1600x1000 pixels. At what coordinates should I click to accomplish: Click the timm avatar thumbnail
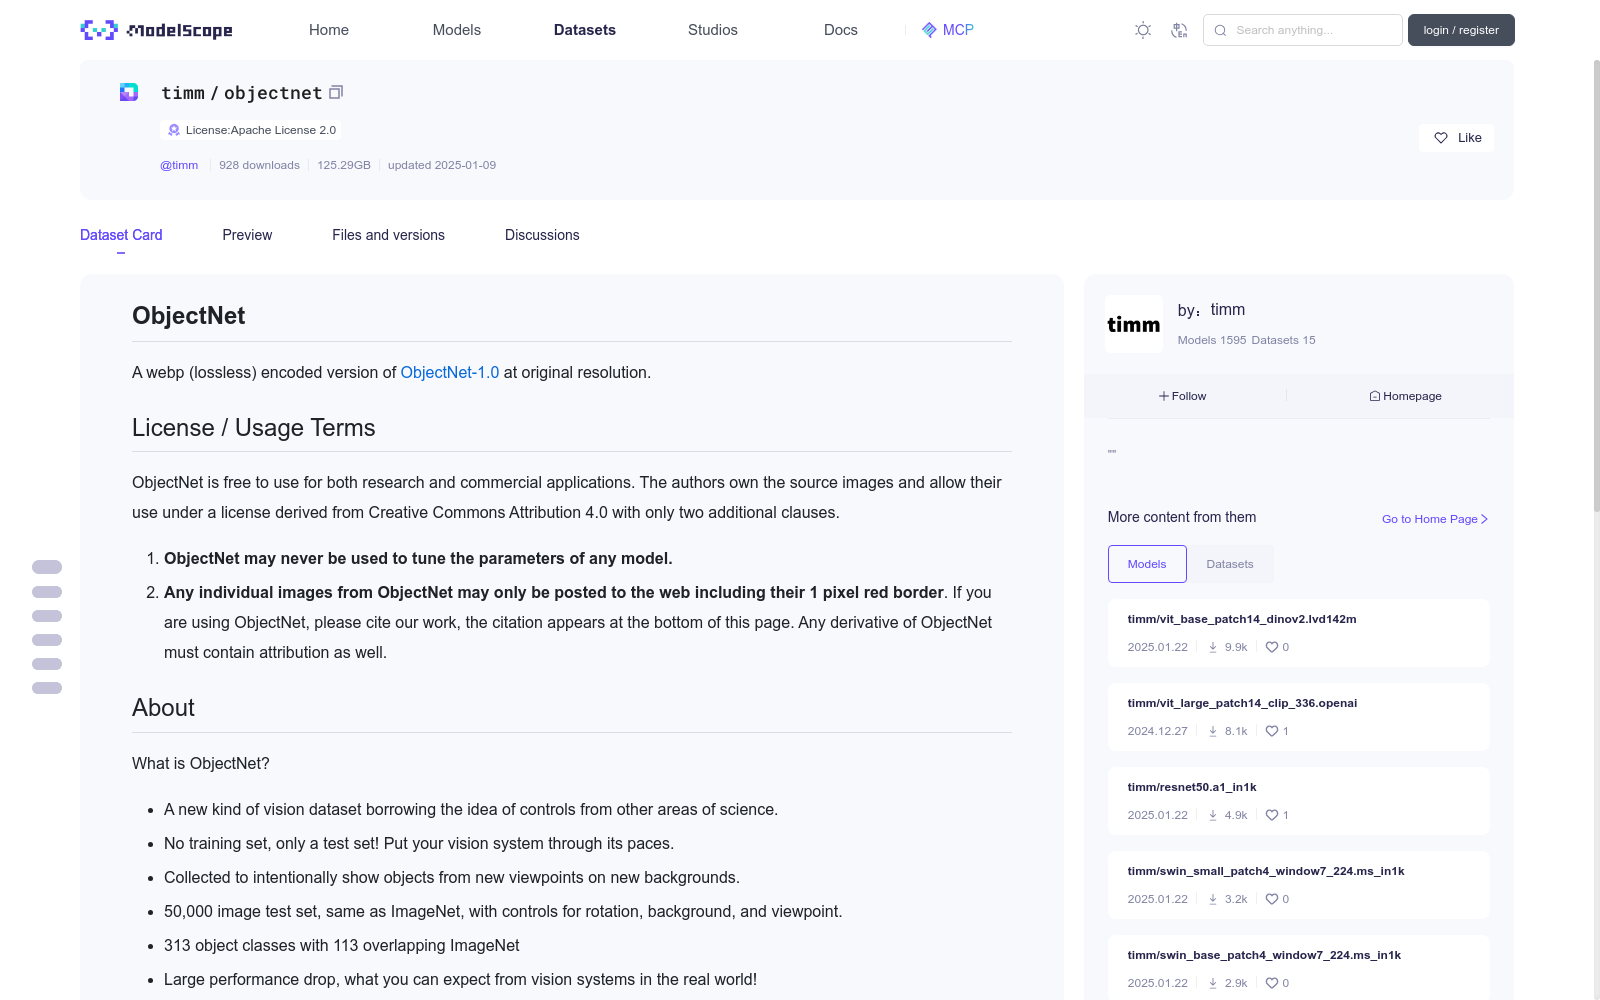click(1134, 324)
